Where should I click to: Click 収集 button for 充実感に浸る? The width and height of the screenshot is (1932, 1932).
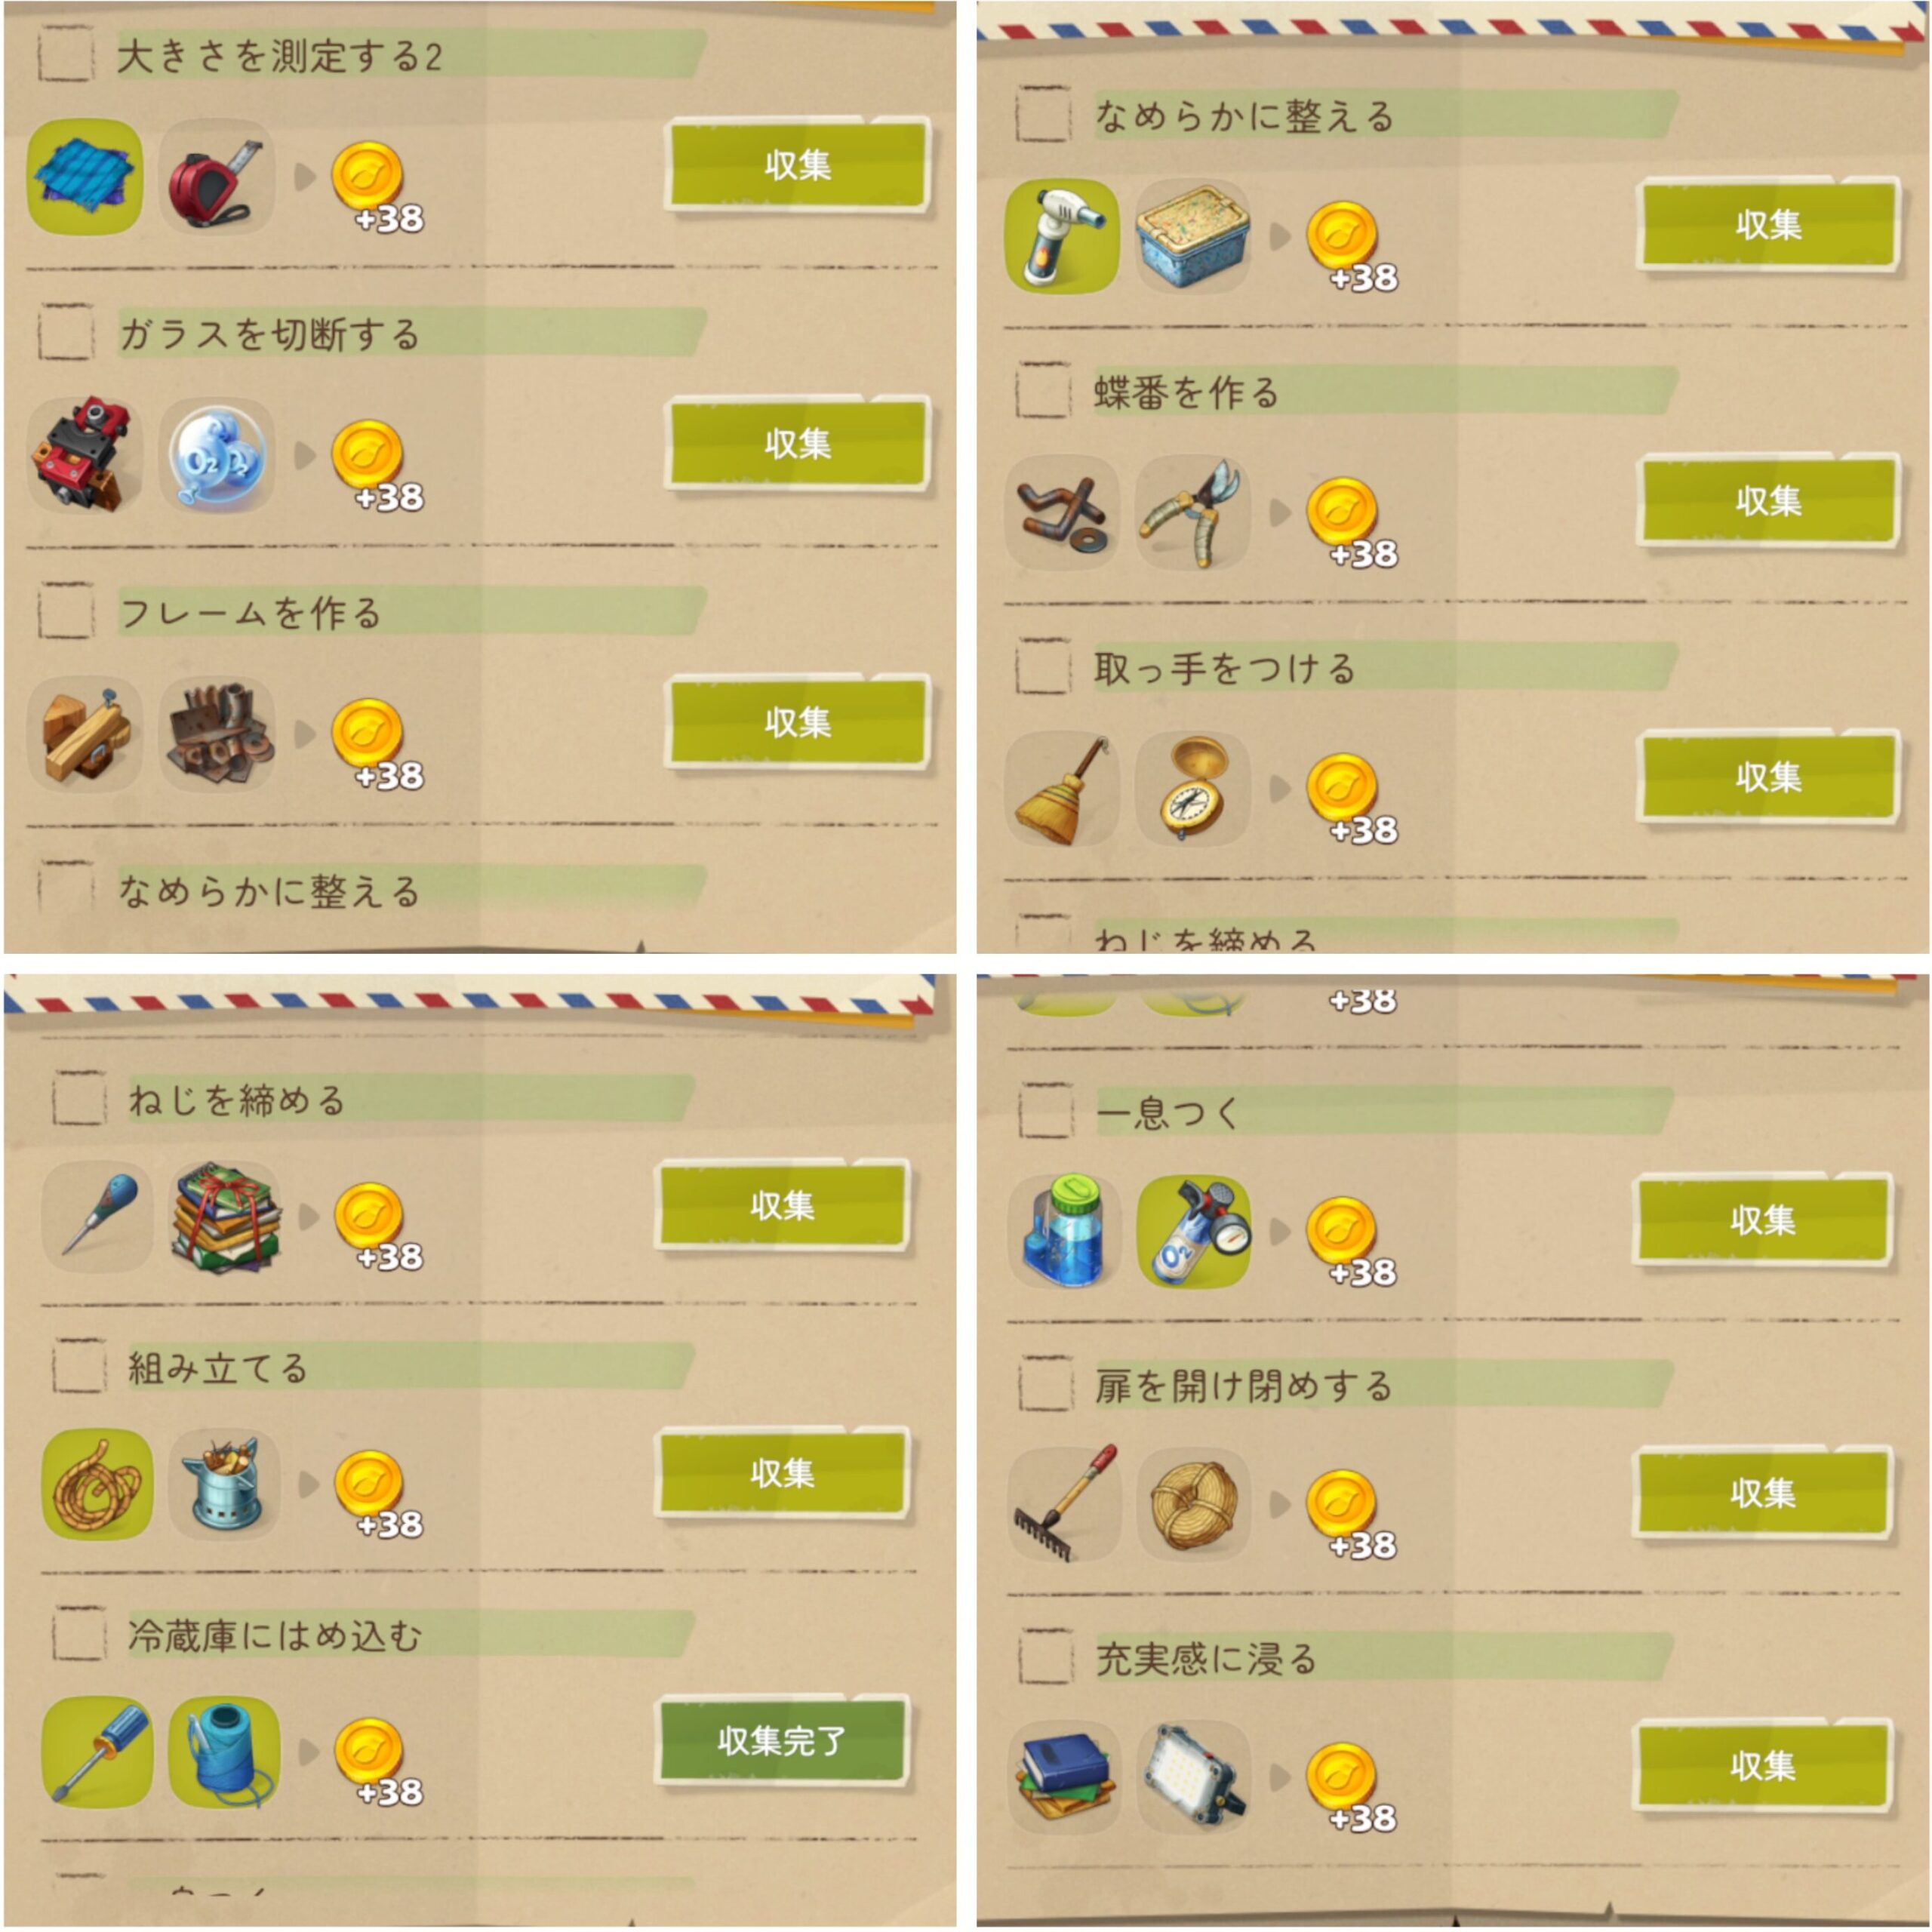[1762, 1765]
